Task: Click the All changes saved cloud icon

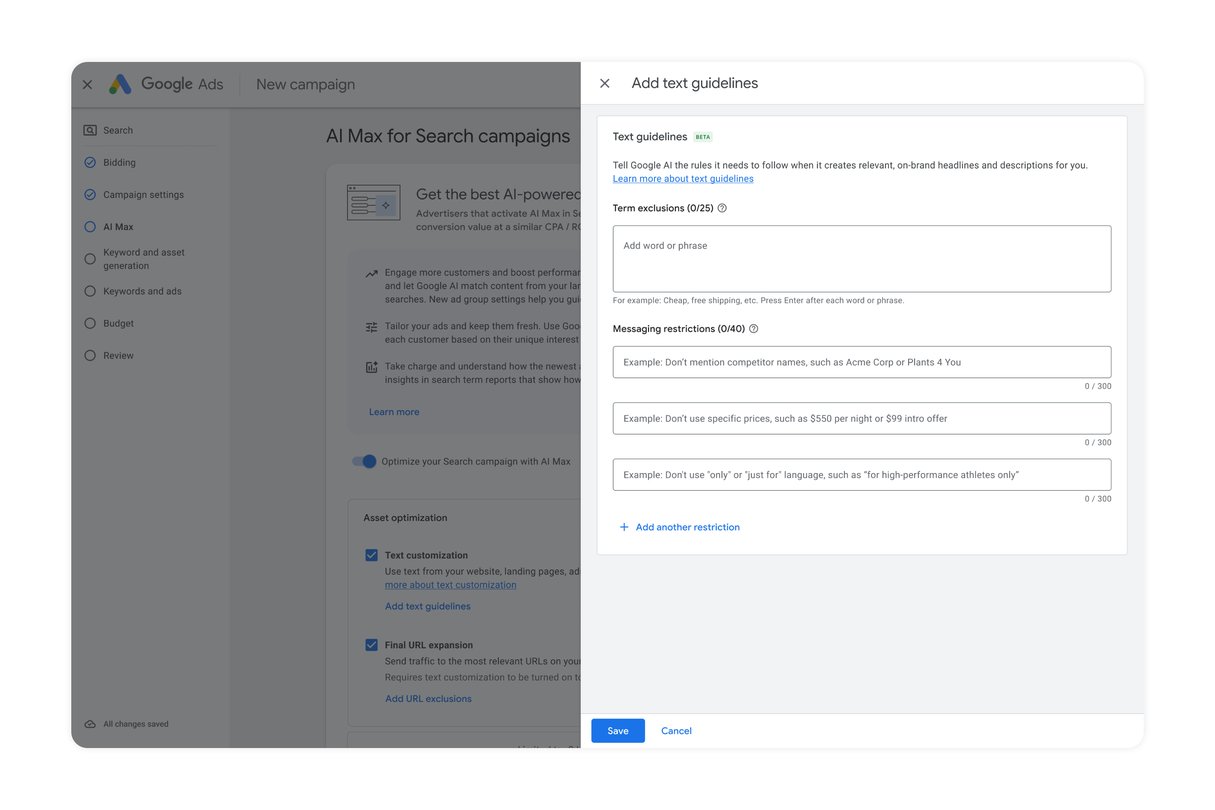Action: [89, 723]
